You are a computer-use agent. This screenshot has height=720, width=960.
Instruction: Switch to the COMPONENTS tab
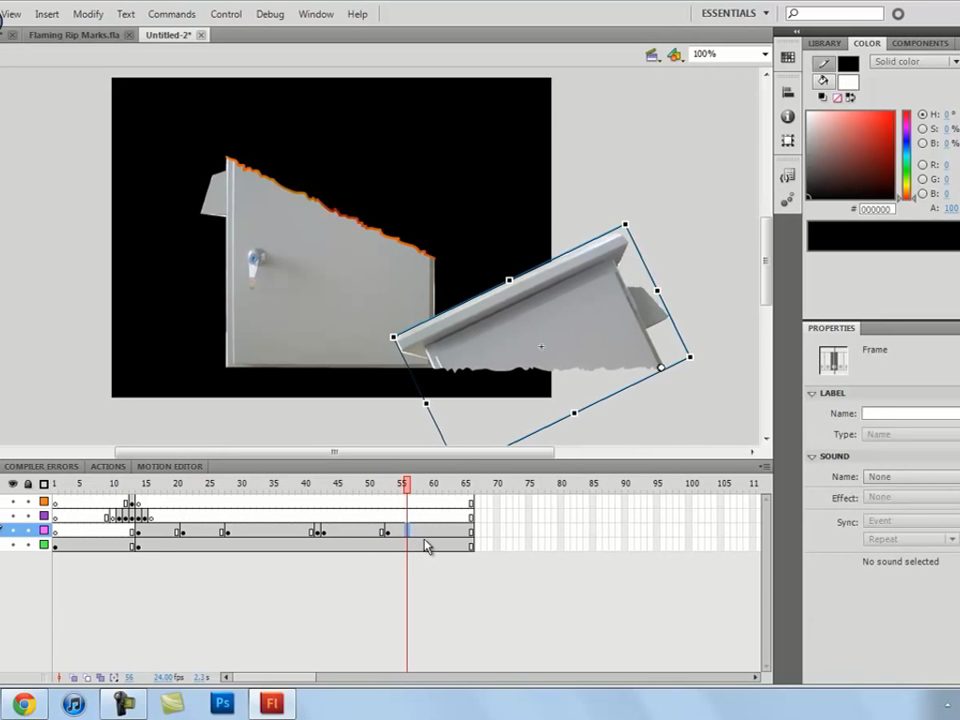pyautogui.click(x=920, y=43)
